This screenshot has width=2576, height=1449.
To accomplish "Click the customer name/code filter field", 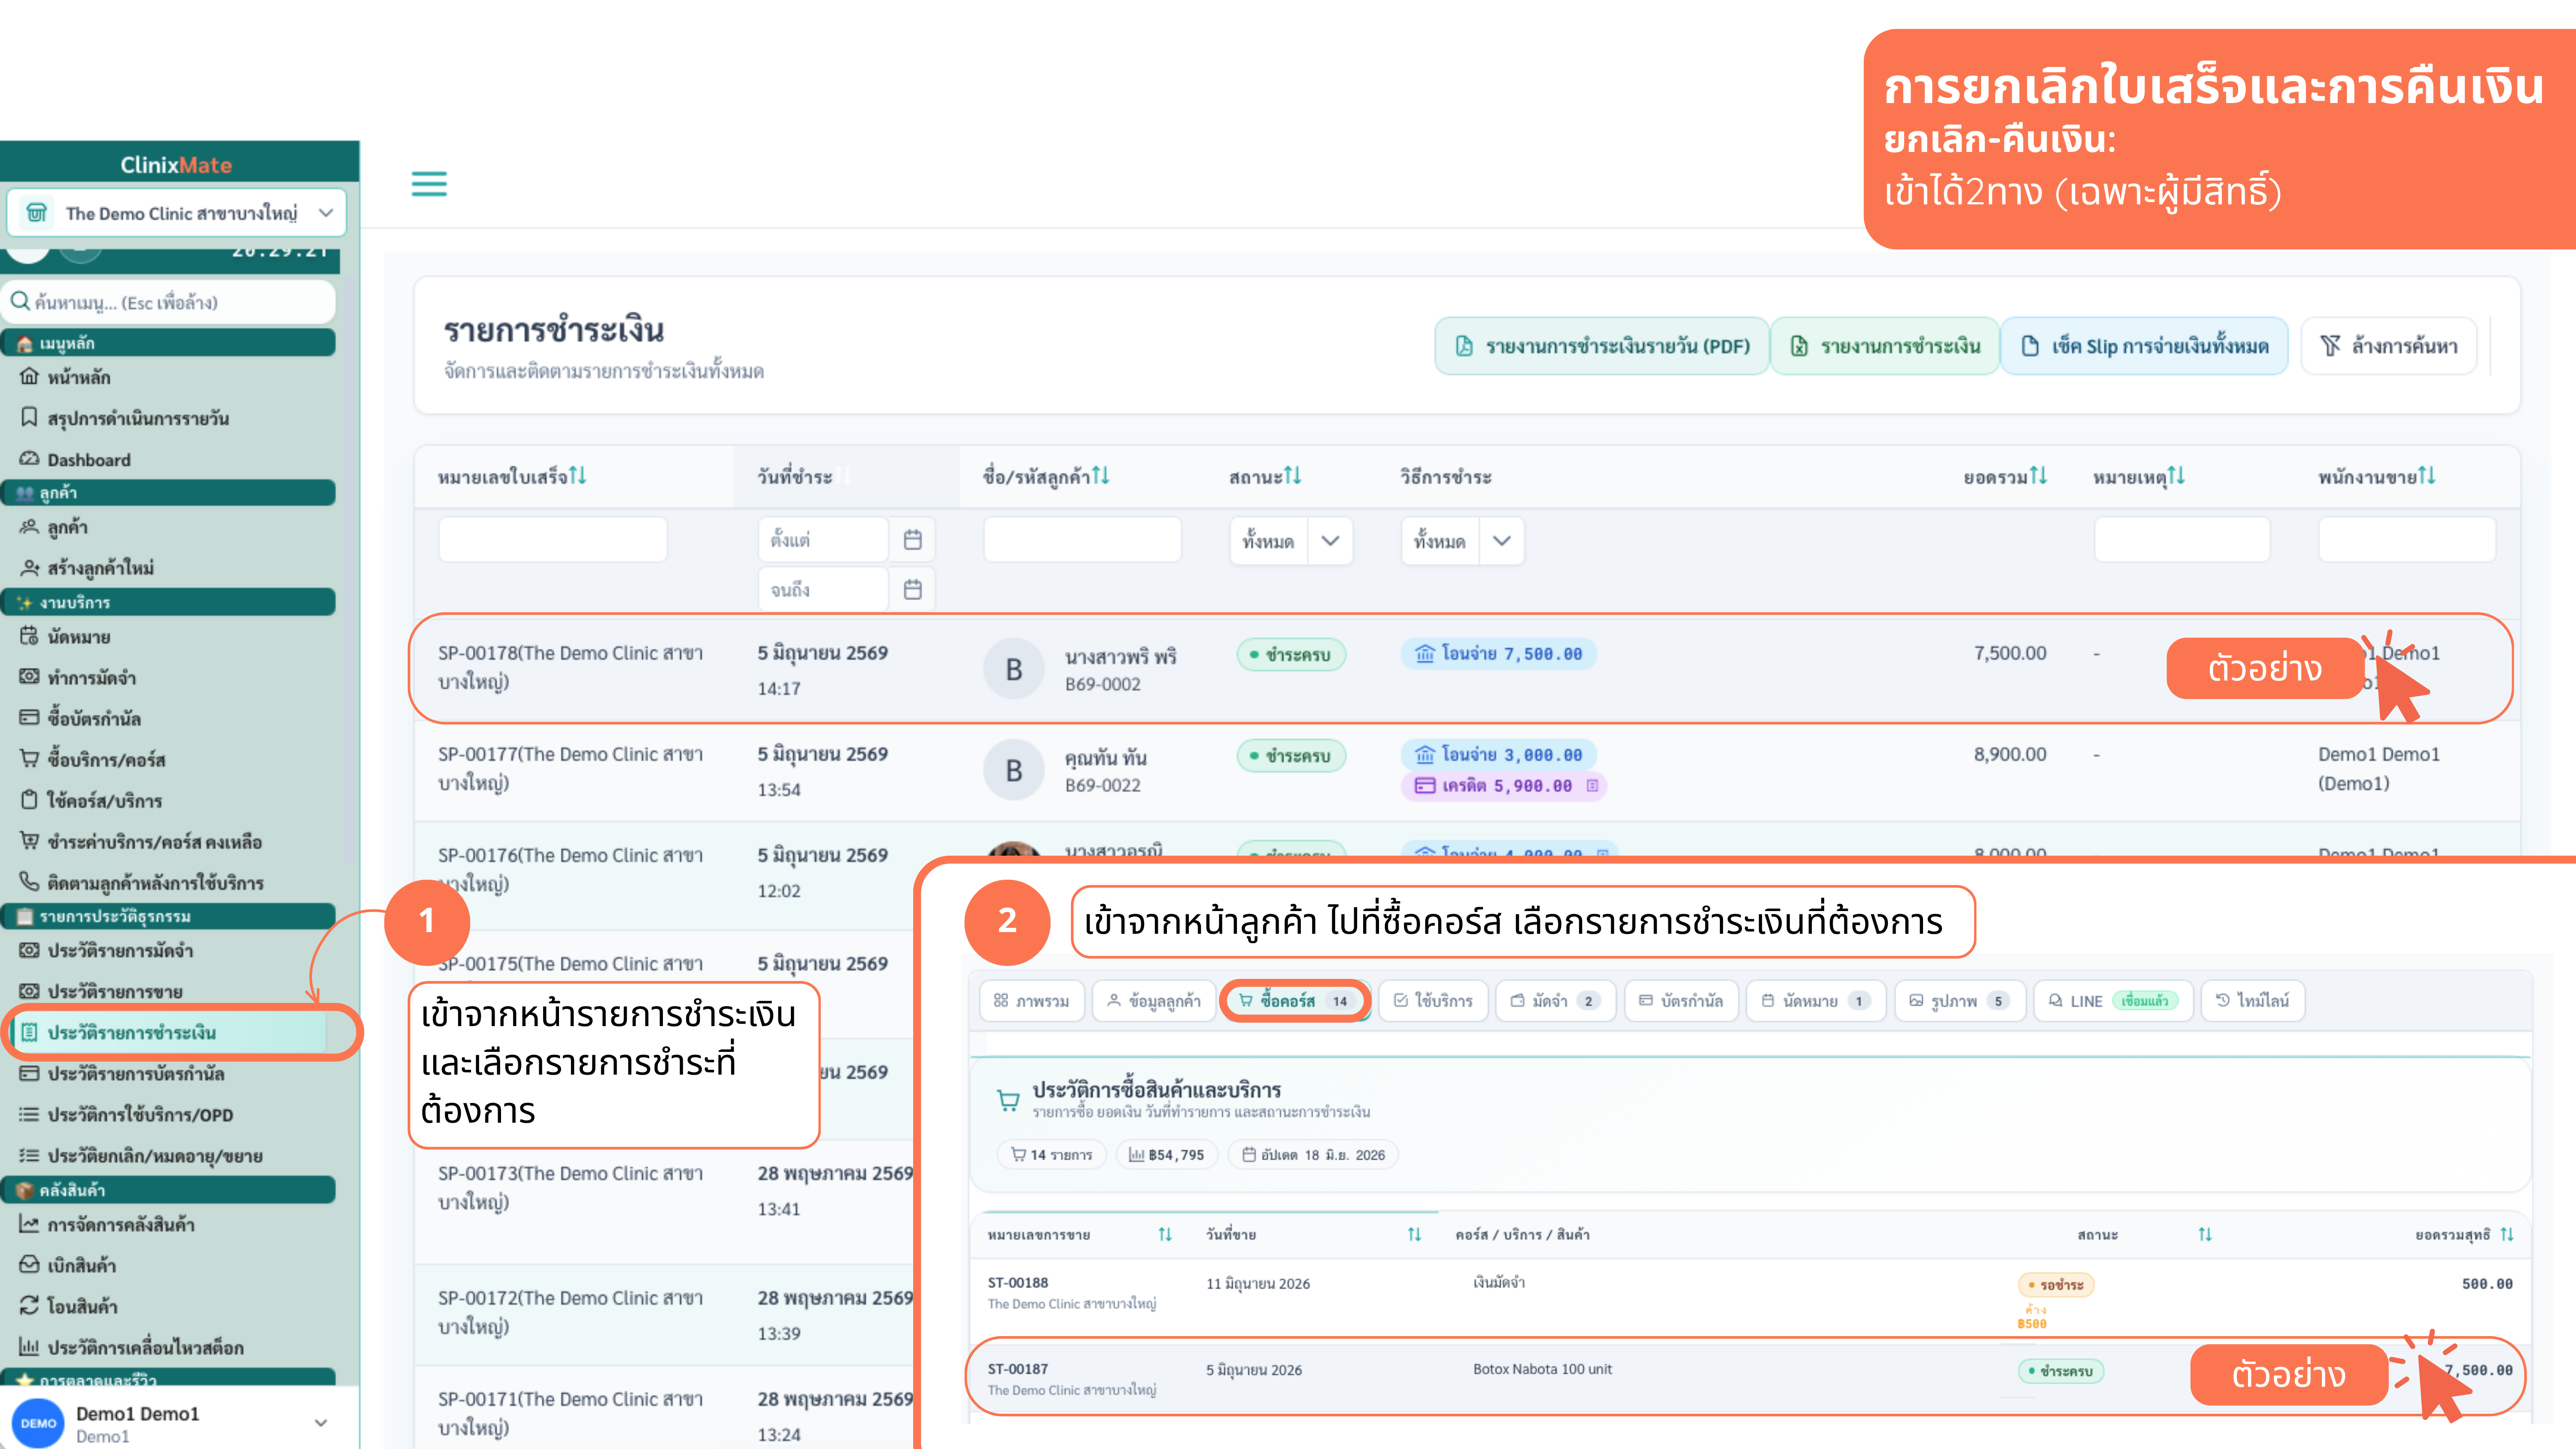I will (x=1082, y=540).
